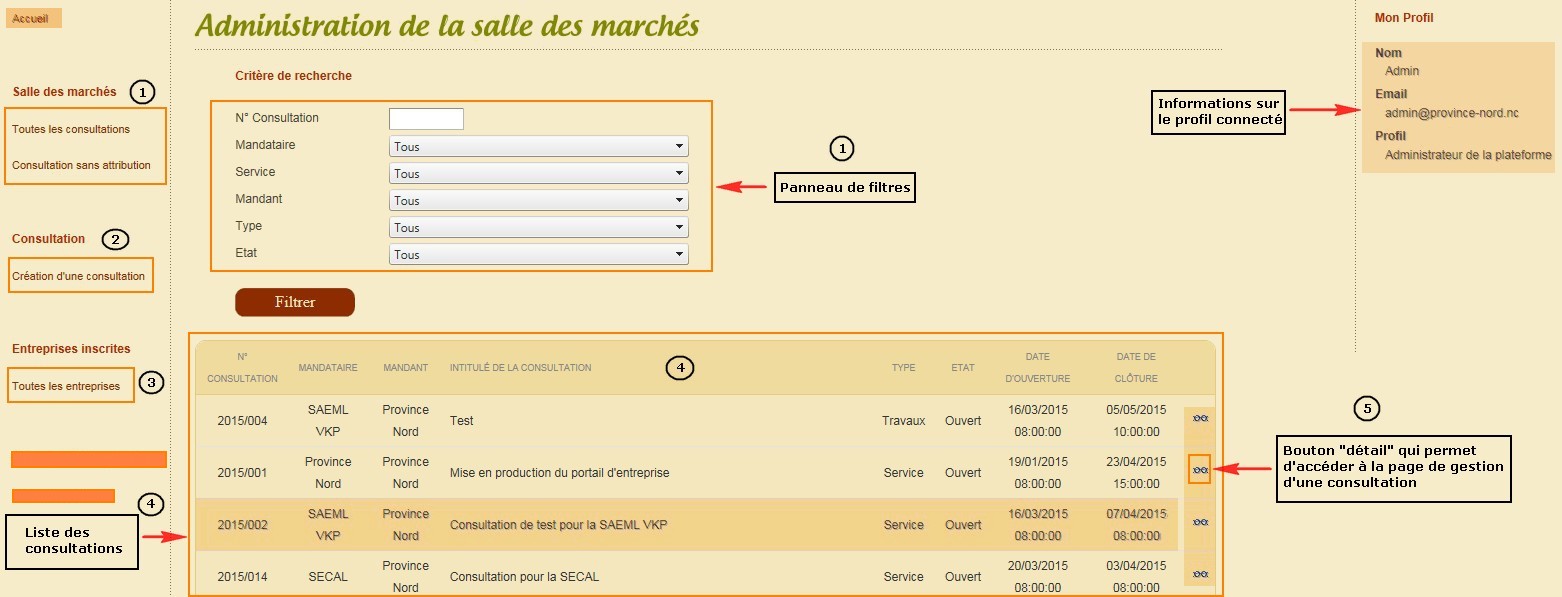Click the email admin@province-nord.nc
Screen dimensions: 1562x597
tap(1451, 113)
